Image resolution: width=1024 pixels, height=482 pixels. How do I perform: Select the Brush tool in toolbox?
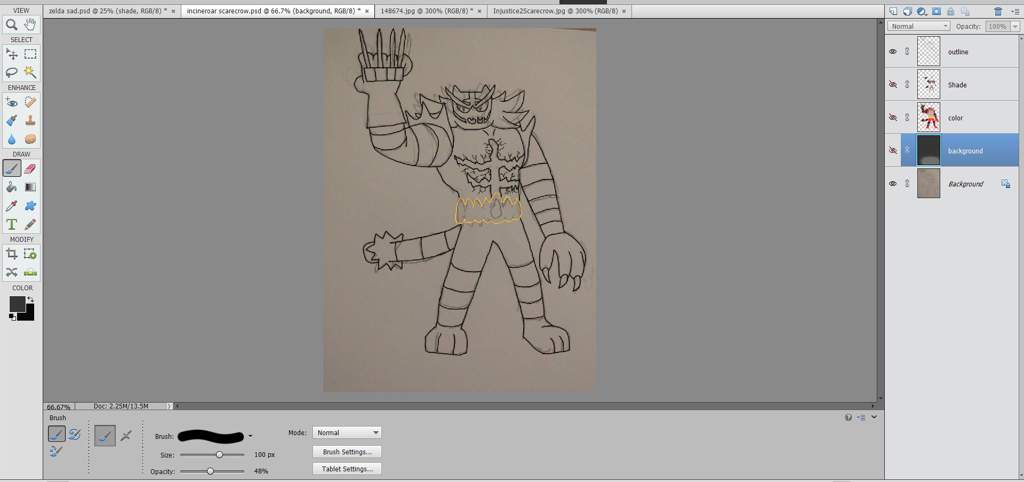[x=12, y=169]
